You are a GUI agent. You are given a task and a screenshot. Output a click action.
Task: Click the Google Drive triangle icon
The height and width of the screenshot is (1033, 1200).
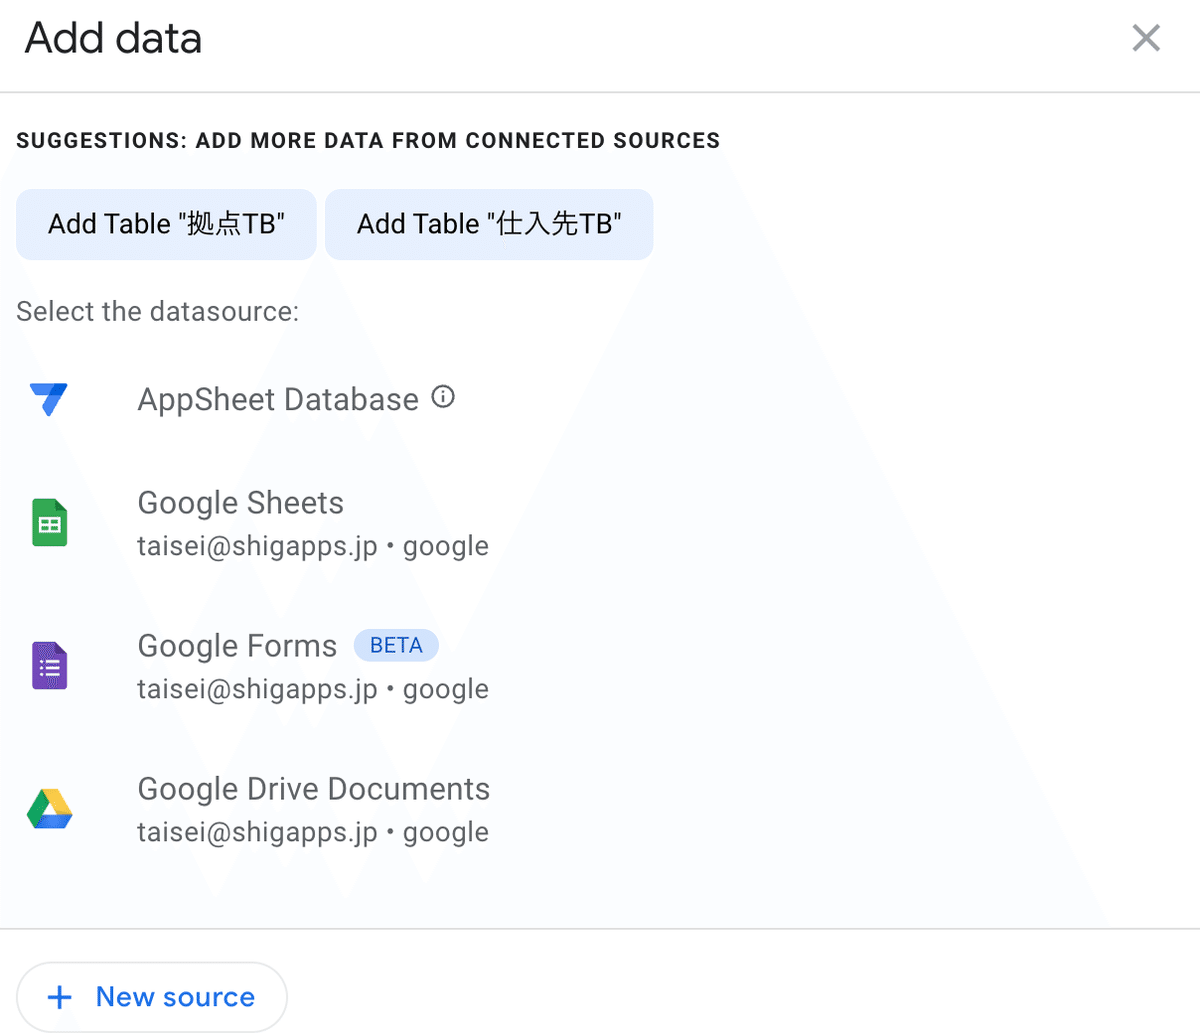(49, 809)
